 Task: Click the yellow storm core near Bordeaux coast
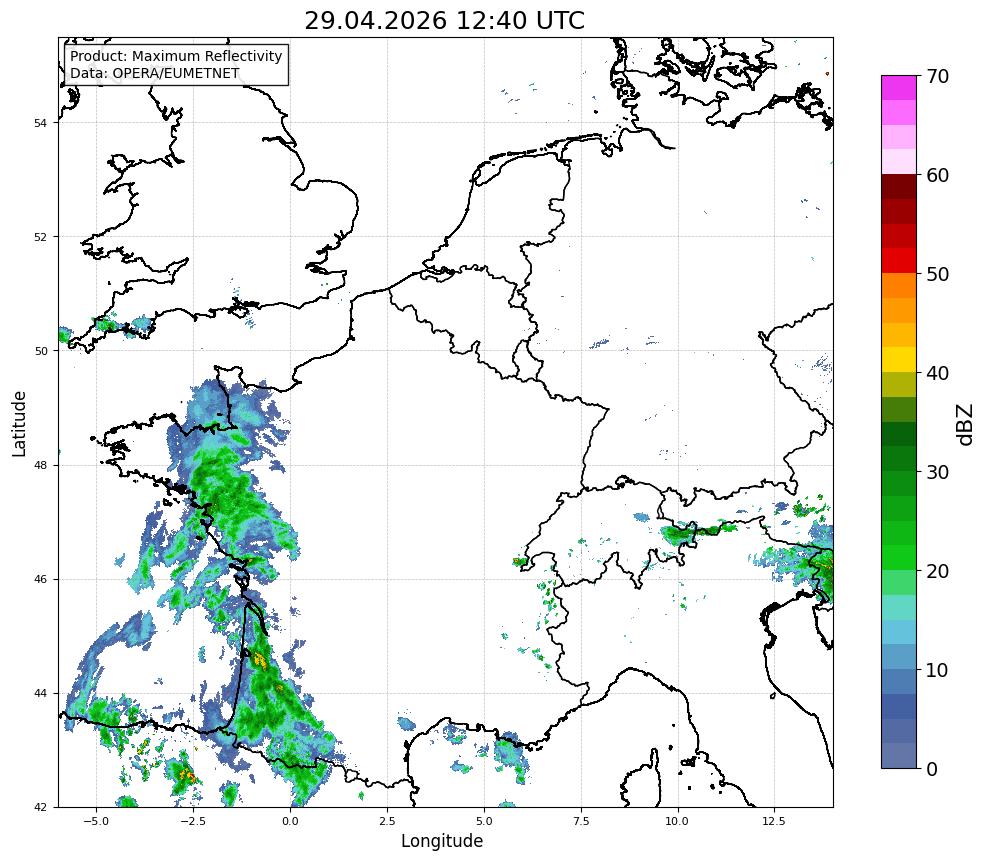[x=259, y=660]
